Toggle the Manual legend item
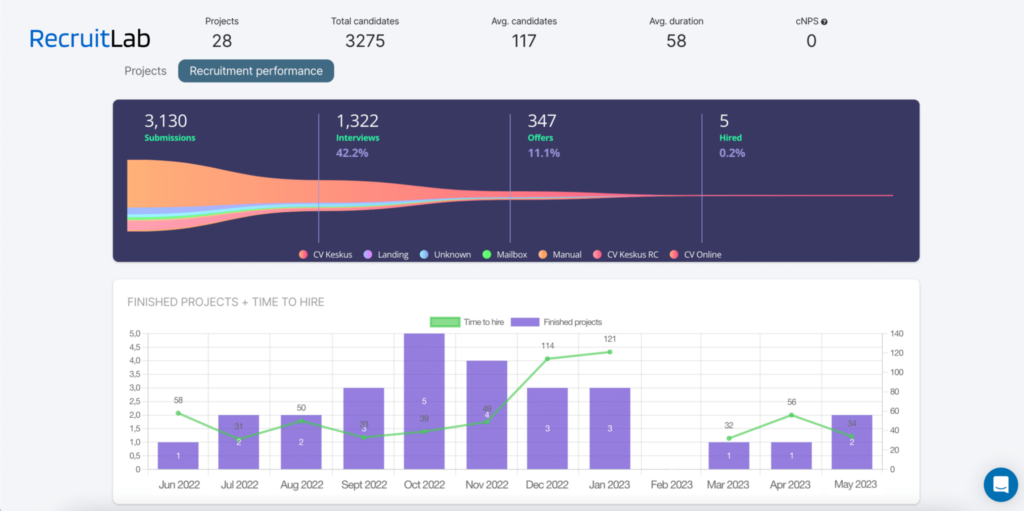1024x511 pixels. point(560,254)
